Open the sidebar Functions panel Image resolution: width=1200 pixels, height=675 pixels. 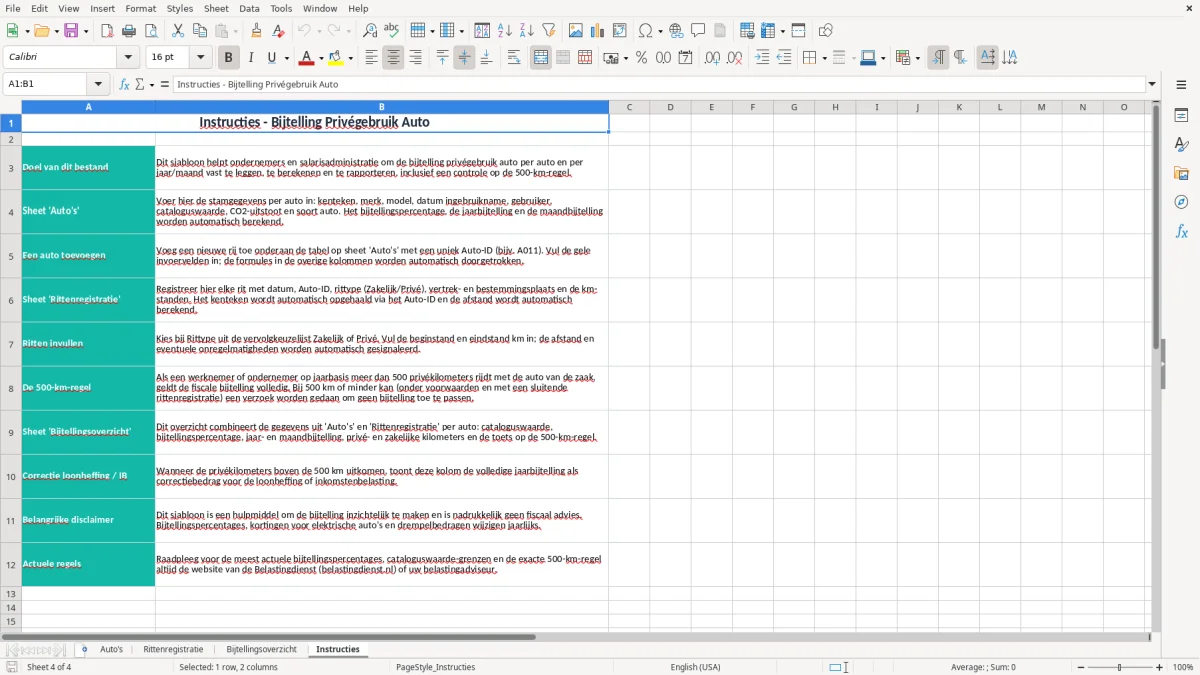pos(1181,231)
